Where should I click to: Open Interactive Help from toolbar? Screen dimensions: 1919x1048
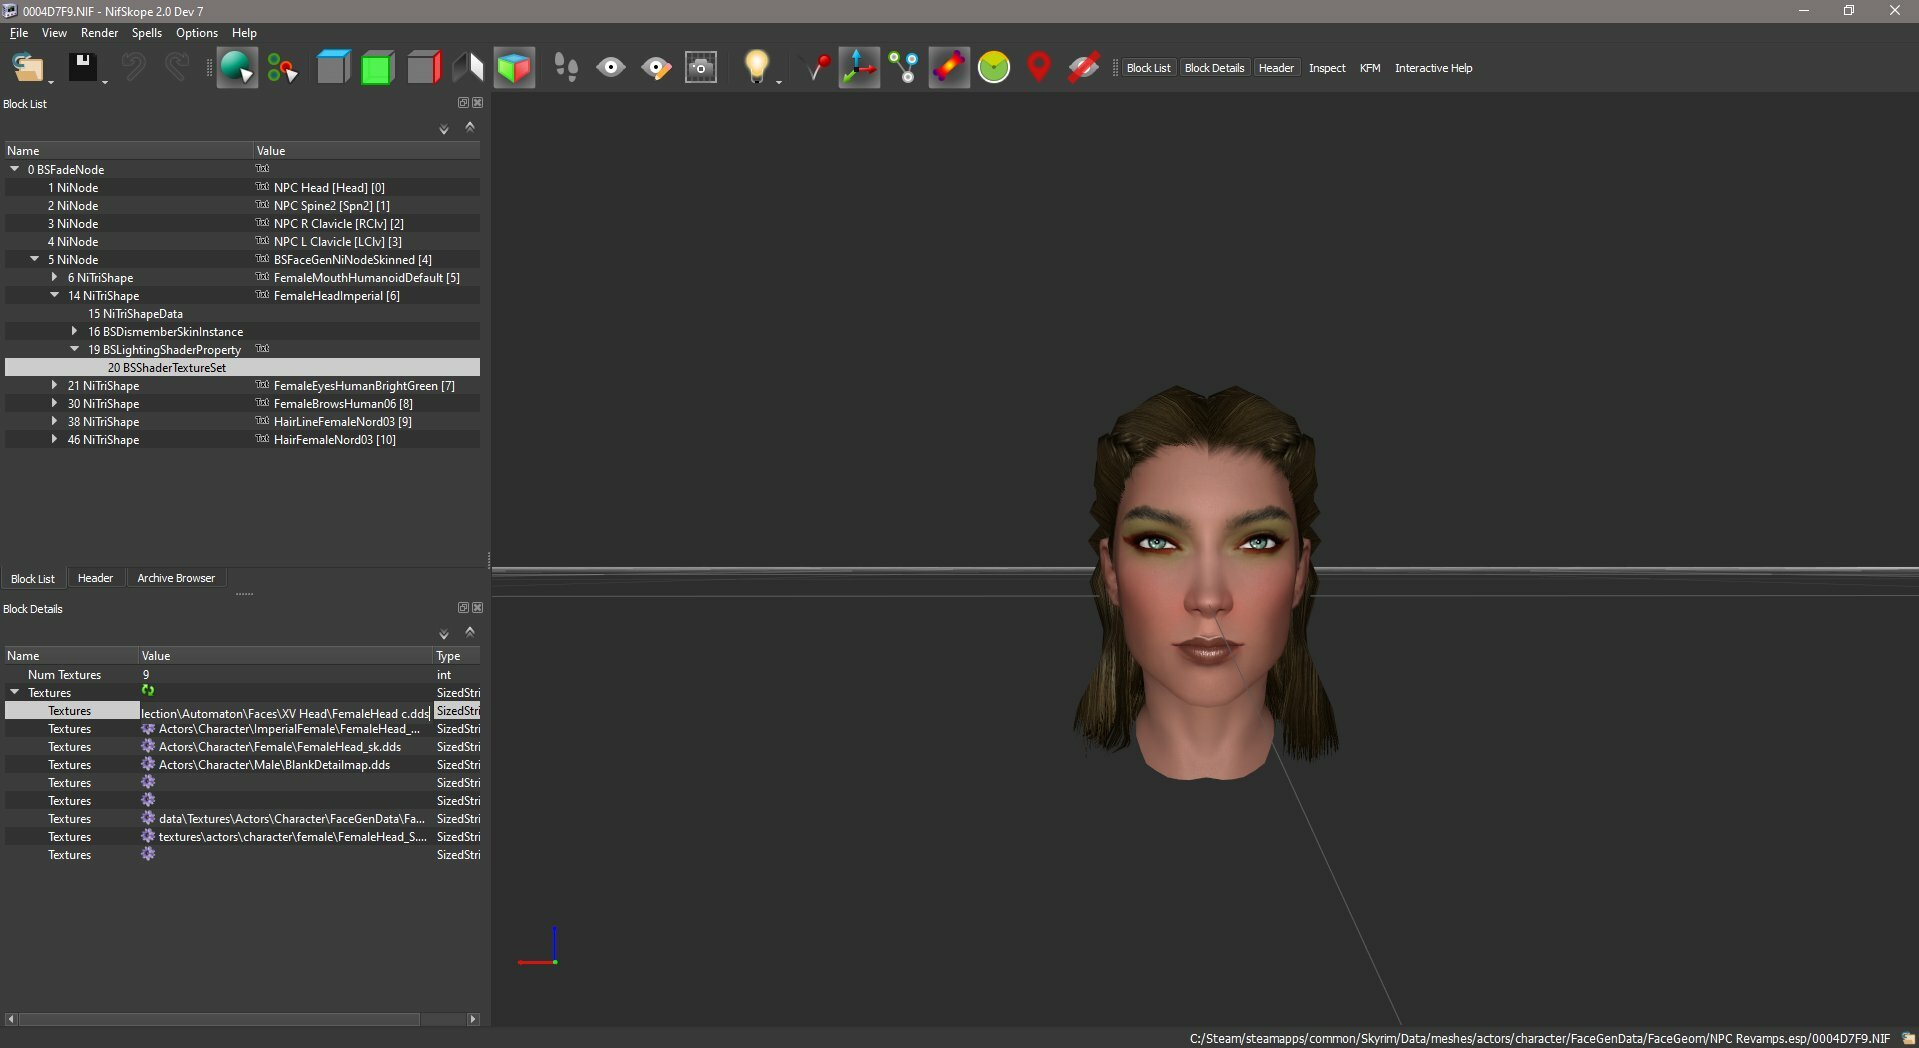pyautogui.click(x=1433, y=68)
